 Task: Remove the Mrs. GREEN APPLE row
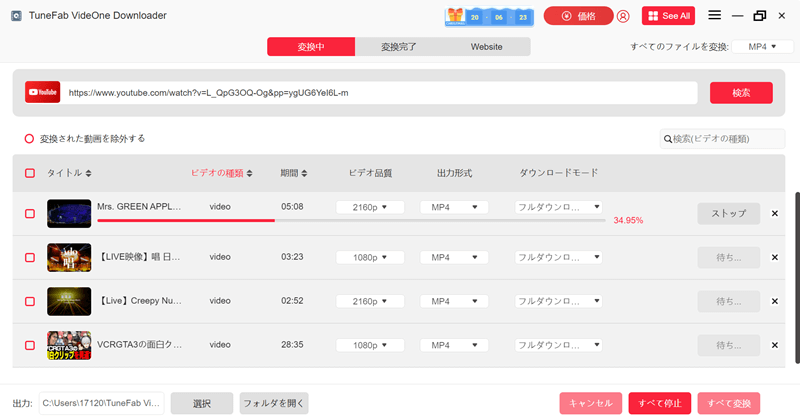[x=774, y=213]
